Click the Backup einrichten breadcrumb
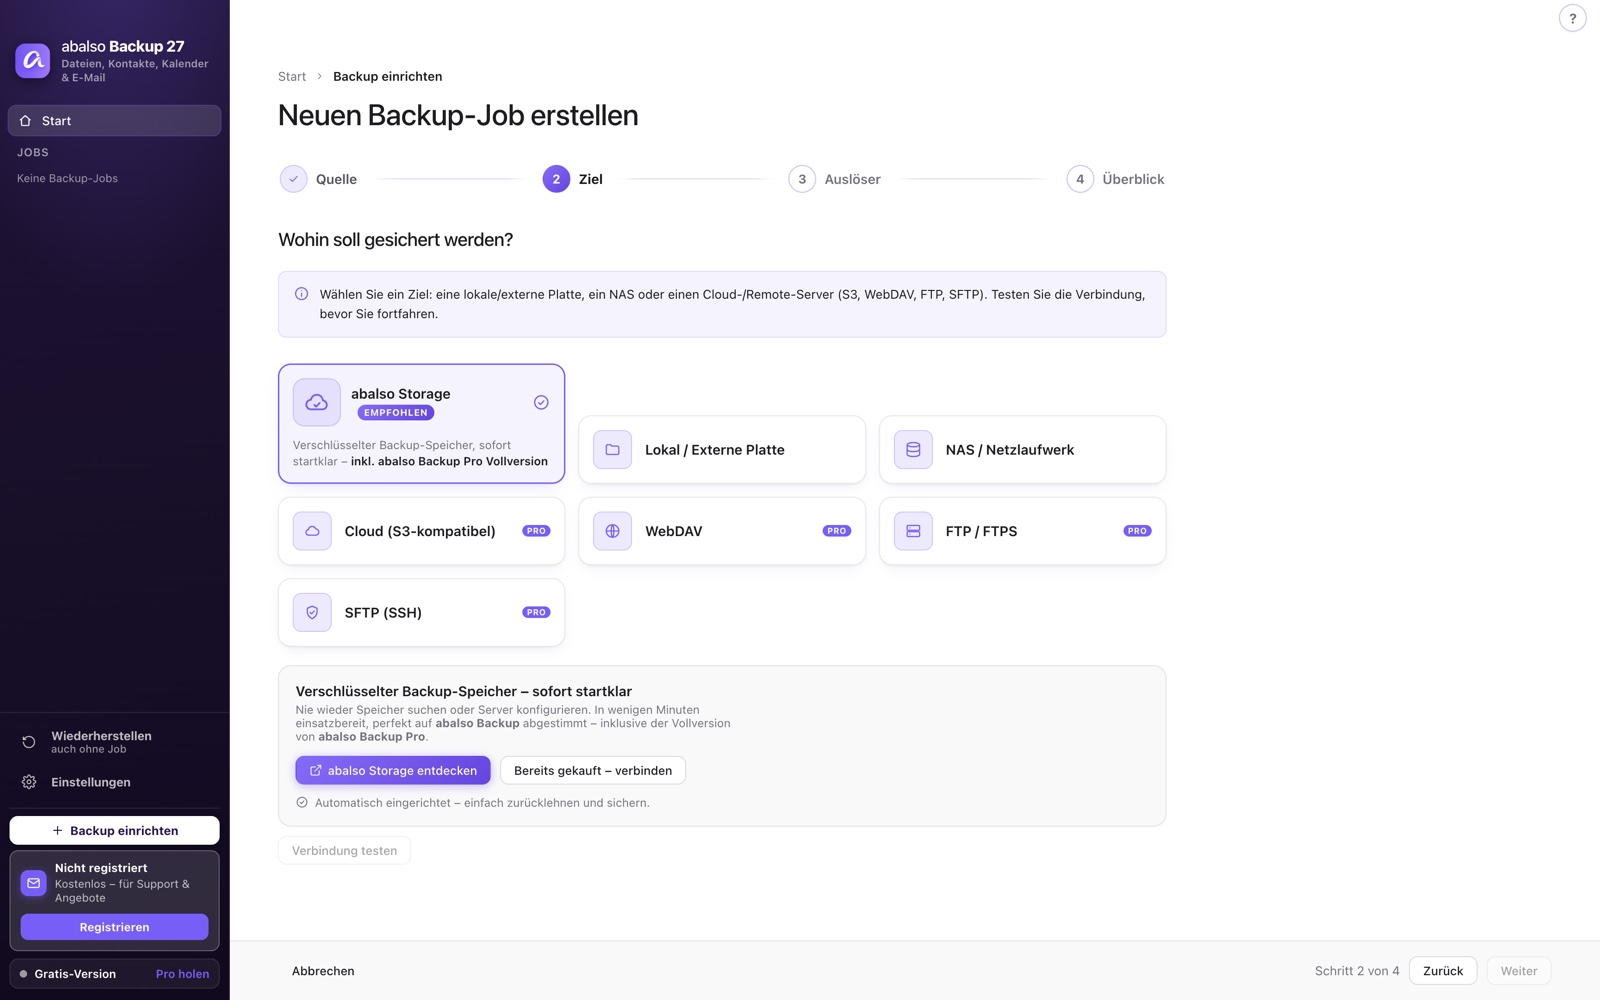 (388, 76)
